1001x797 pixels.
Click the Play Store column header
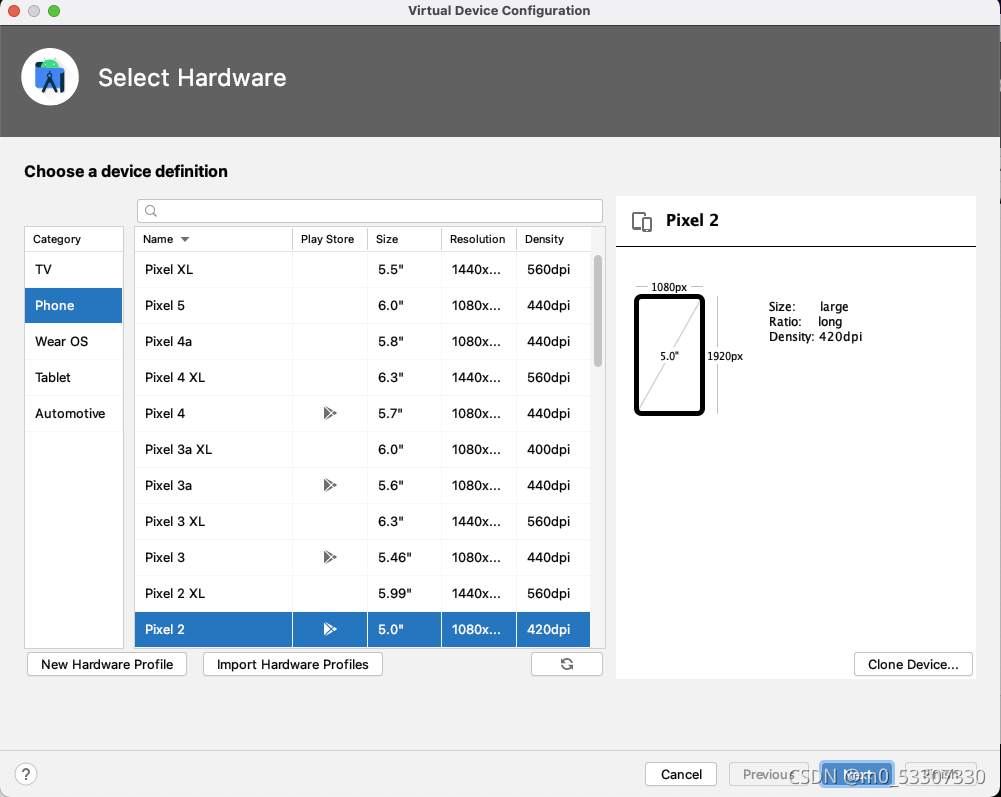coord(329,239)
